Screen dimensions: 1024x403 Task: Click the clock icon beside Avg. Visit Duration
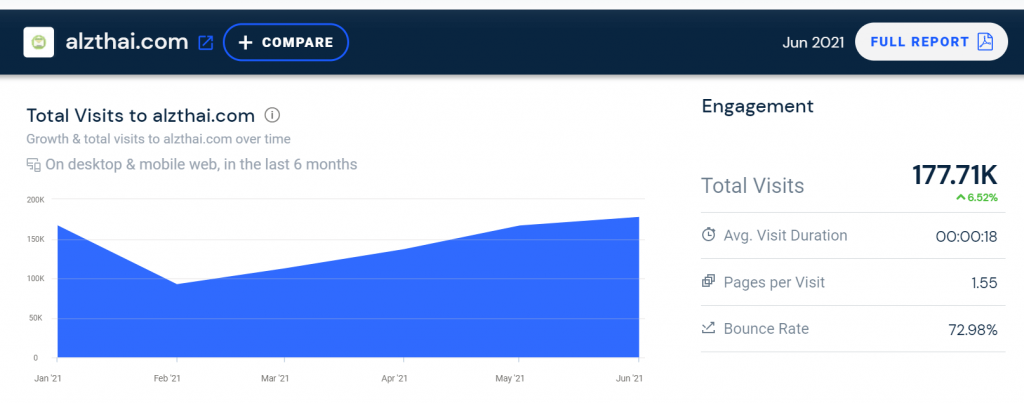(709, 235)
